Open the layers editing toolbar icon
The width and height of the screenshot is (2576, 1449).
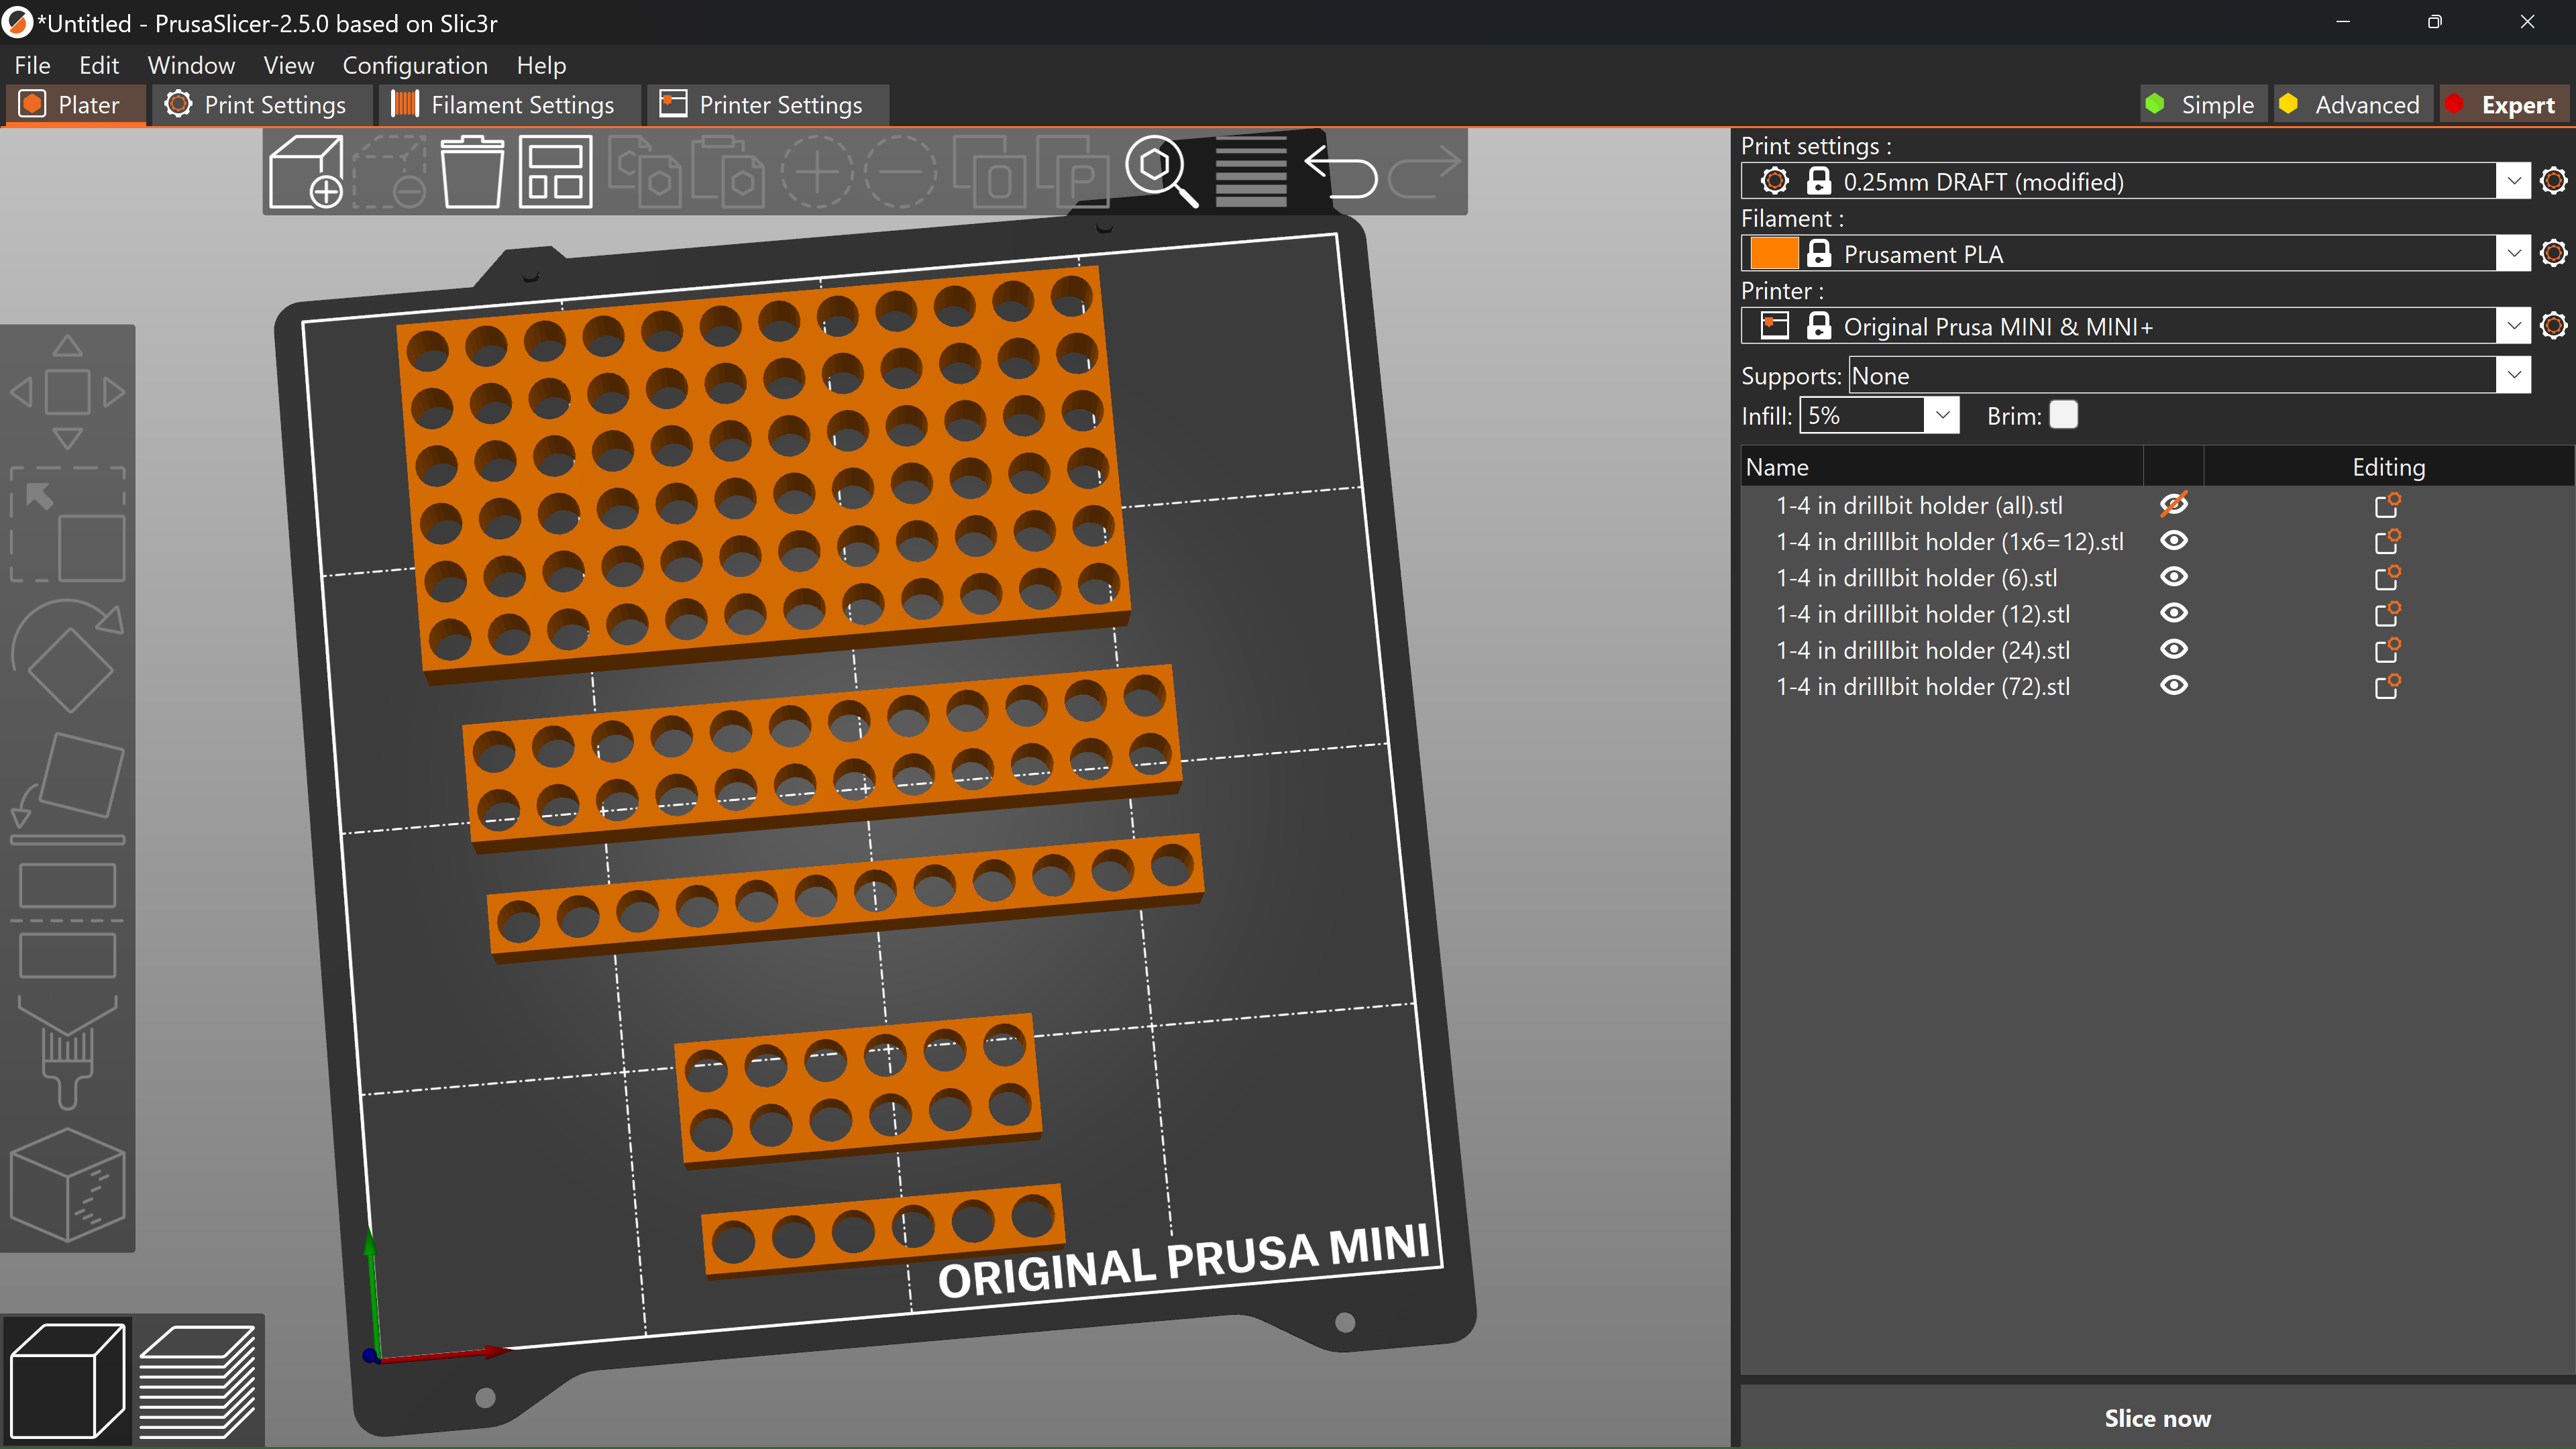pyautogui.click(x=1250, y=172)
